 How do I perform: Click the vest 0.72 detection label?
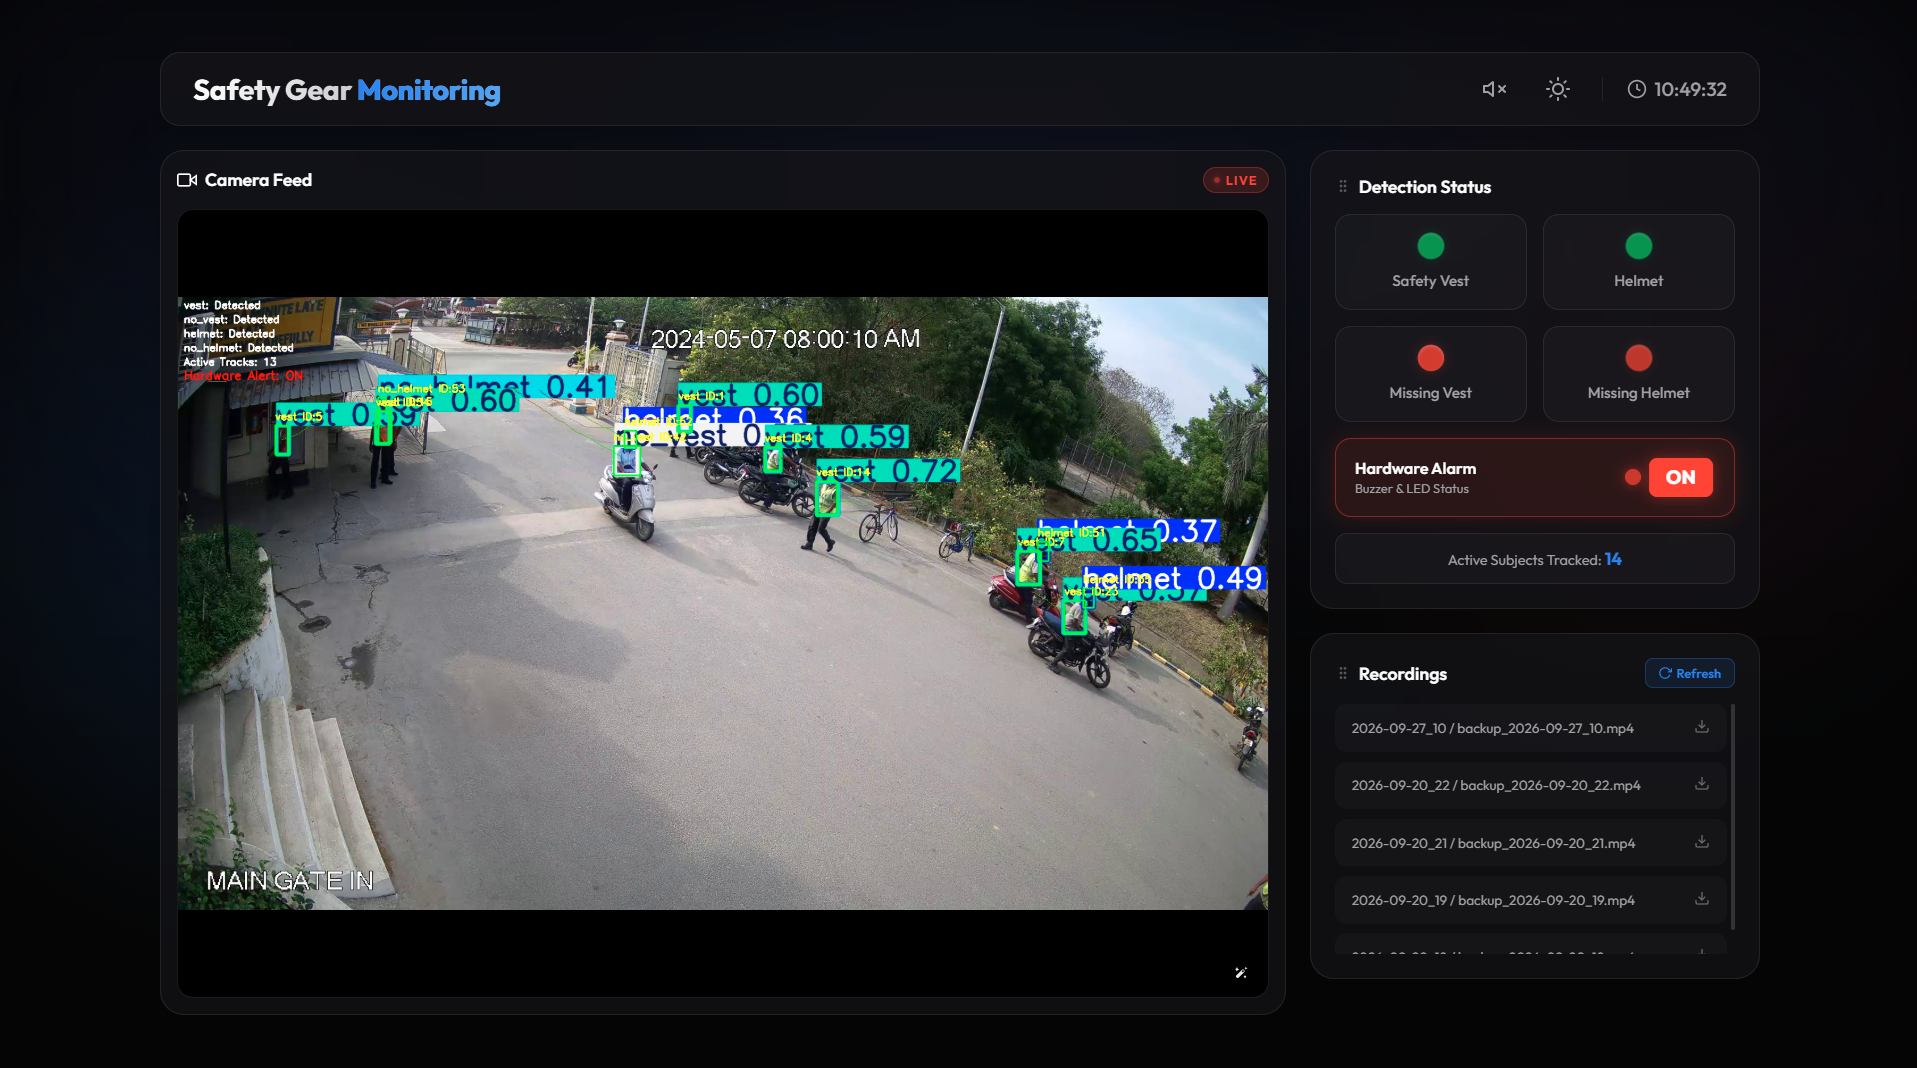pyautogui.click(x=888, y=470)
